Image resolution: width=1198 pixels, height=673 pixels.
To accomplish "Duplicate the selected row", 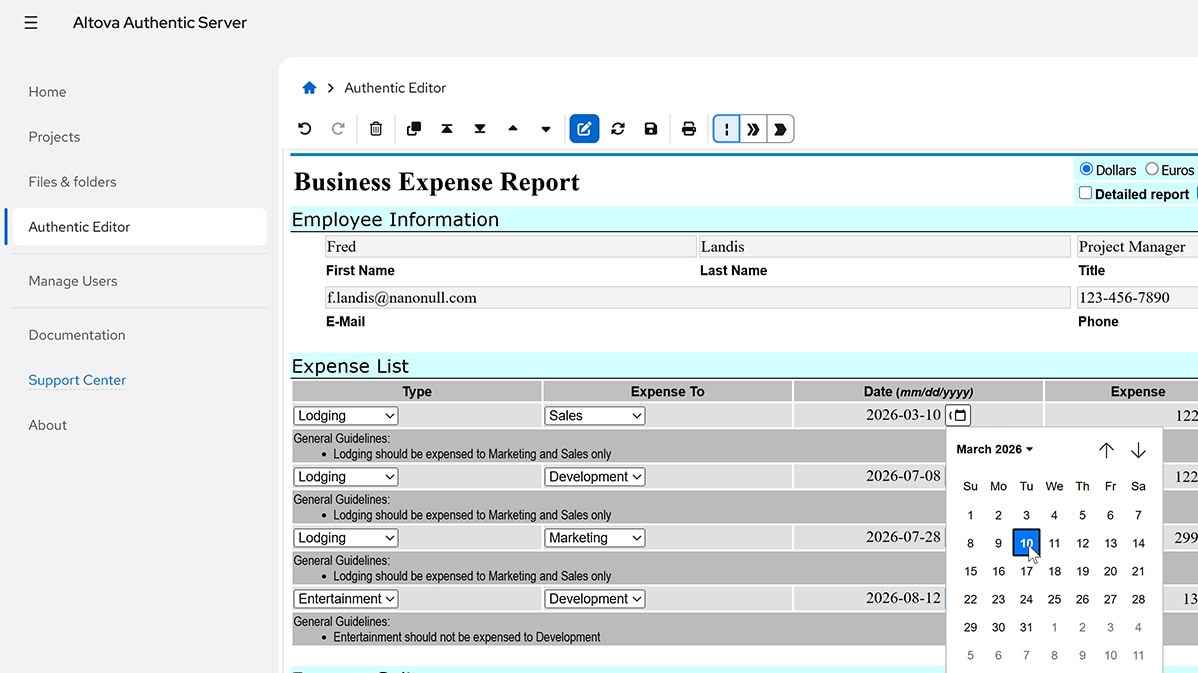I will [x=413, y=129].
